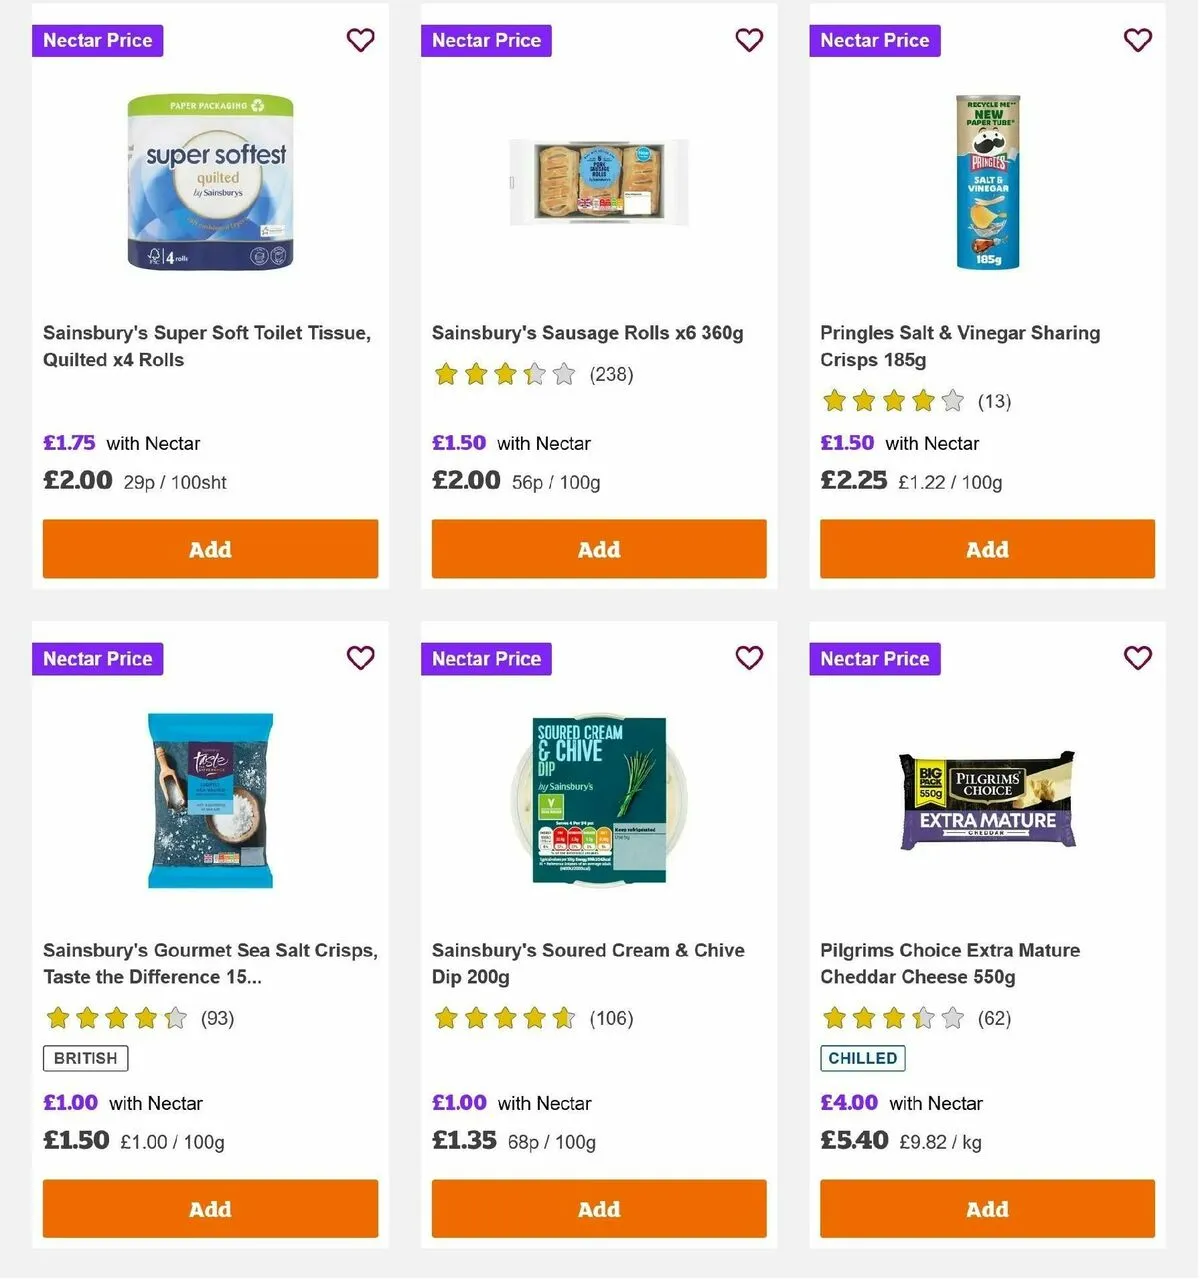Add Super Soft Toilet Tissue to basket
The width and height of the screenshot is (1200, 1280).
click(x=210, y=549)
